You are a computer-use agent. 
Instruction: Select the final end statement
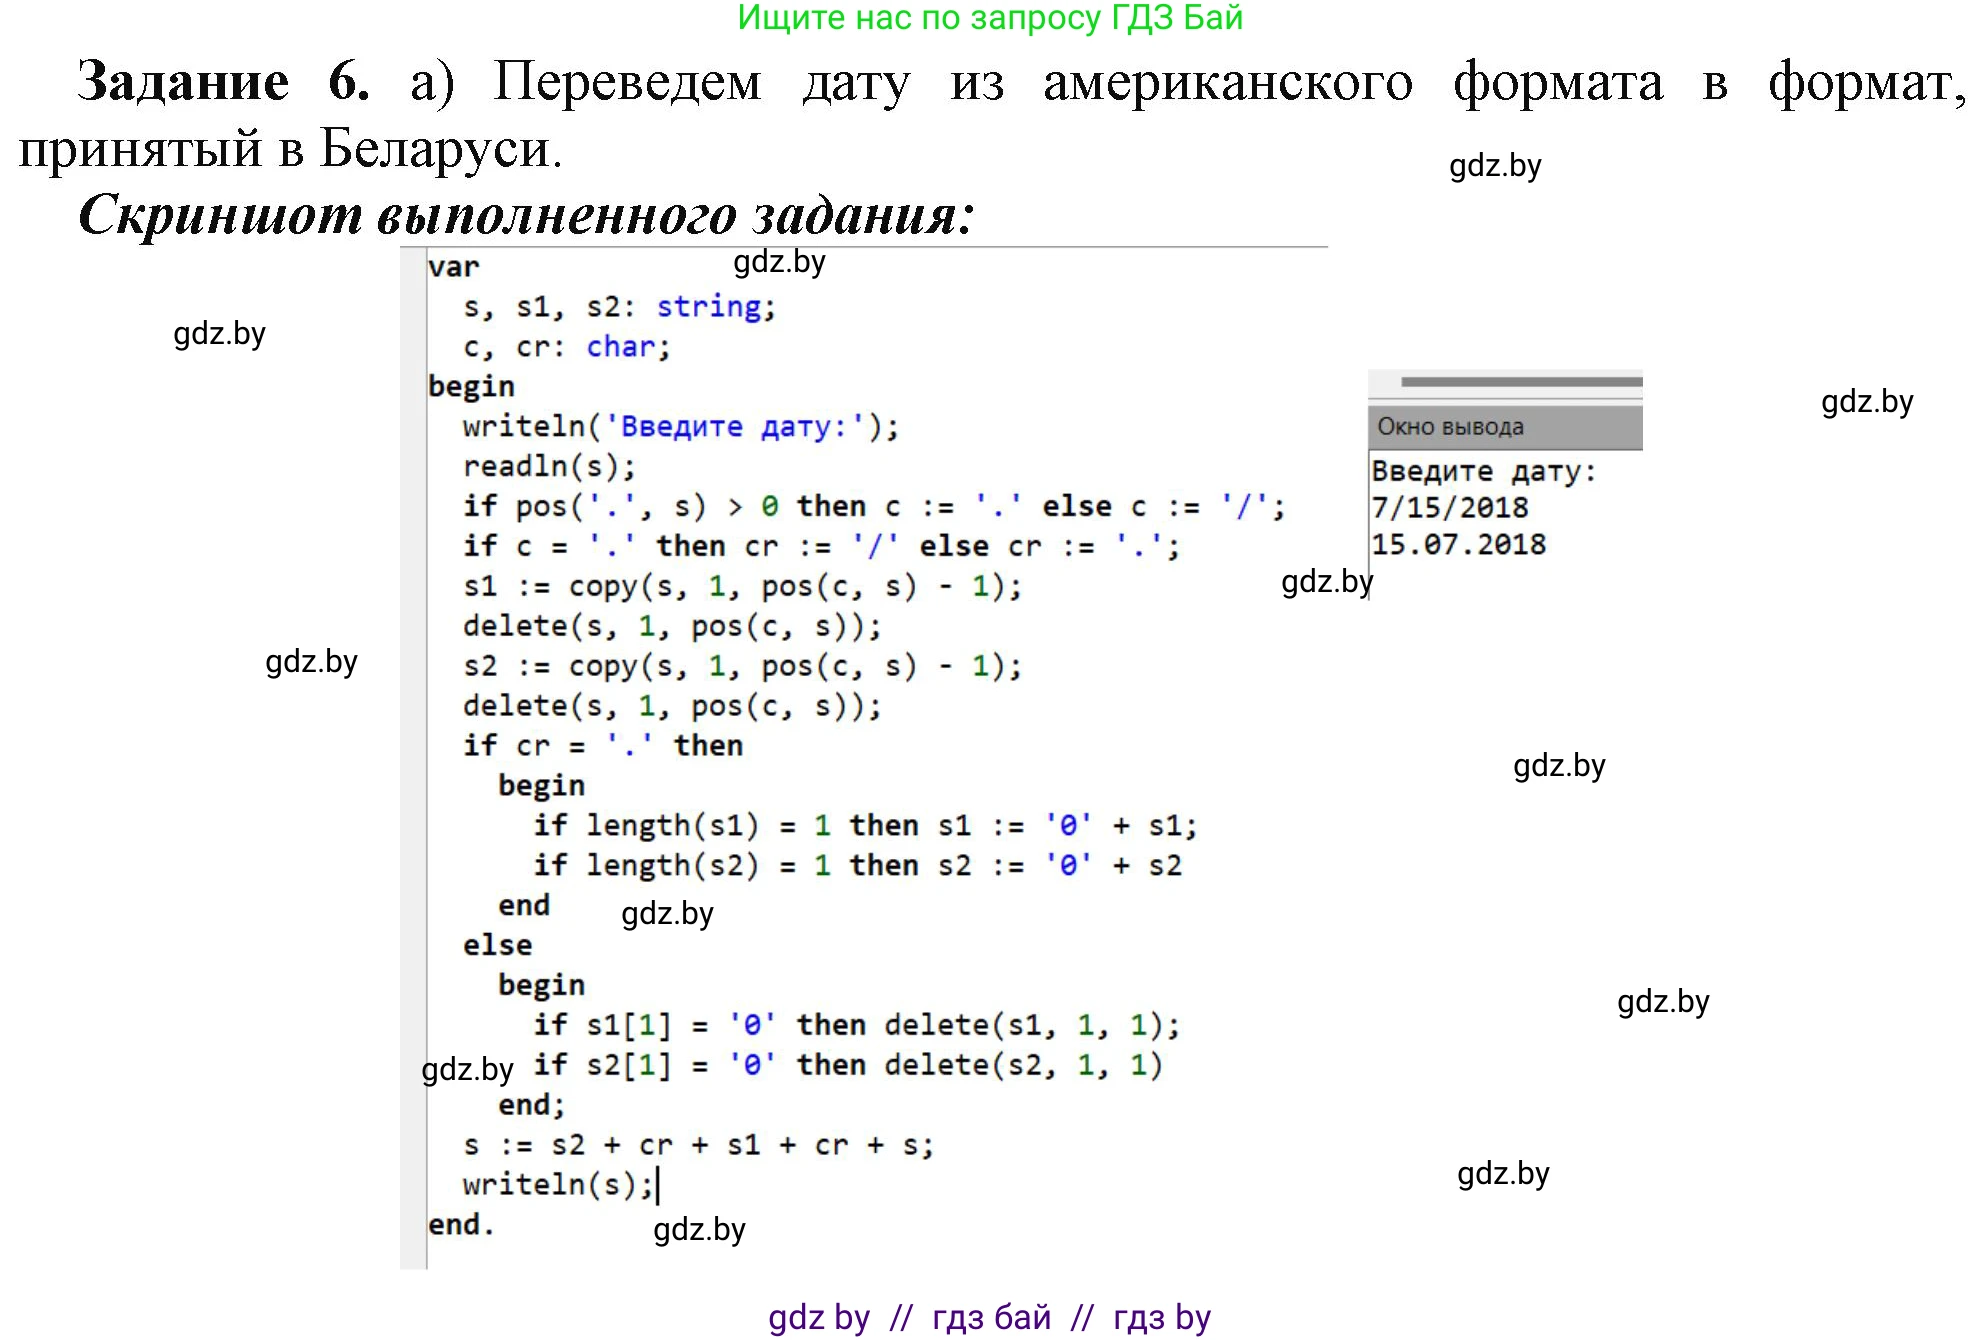460,1227
